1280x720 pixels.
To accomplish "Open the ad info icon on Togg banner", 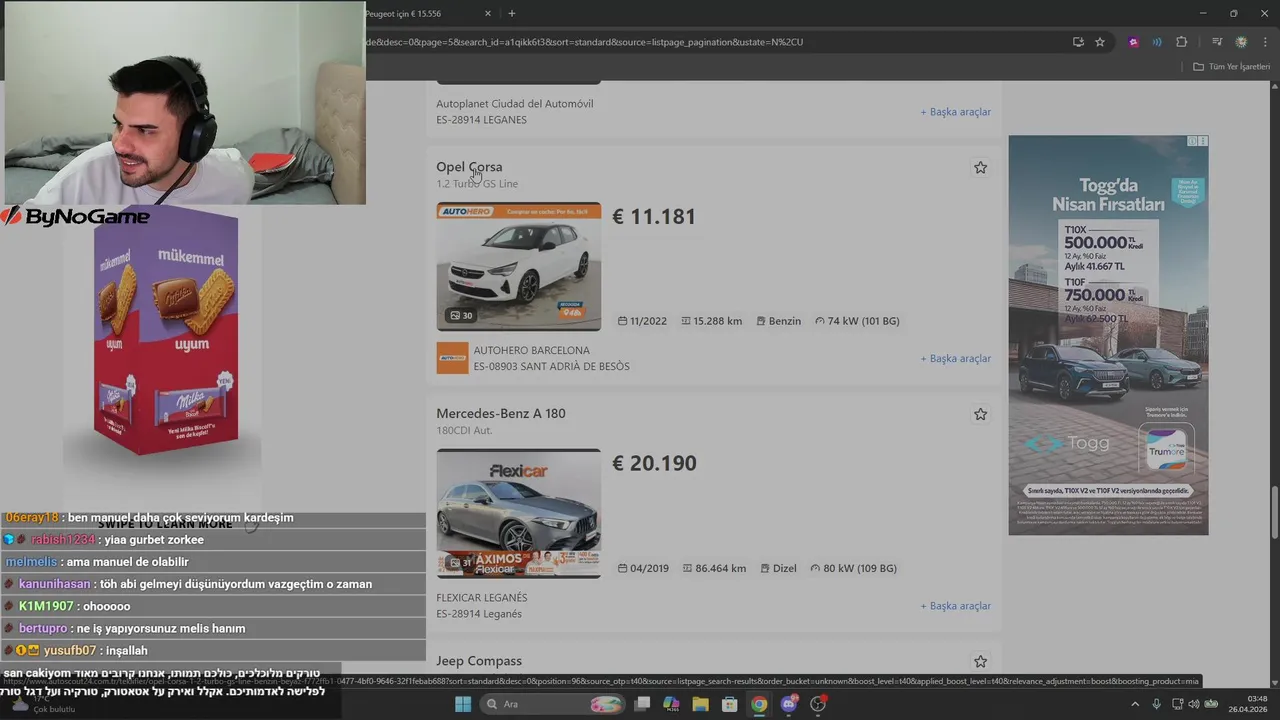I will 1192,141.
